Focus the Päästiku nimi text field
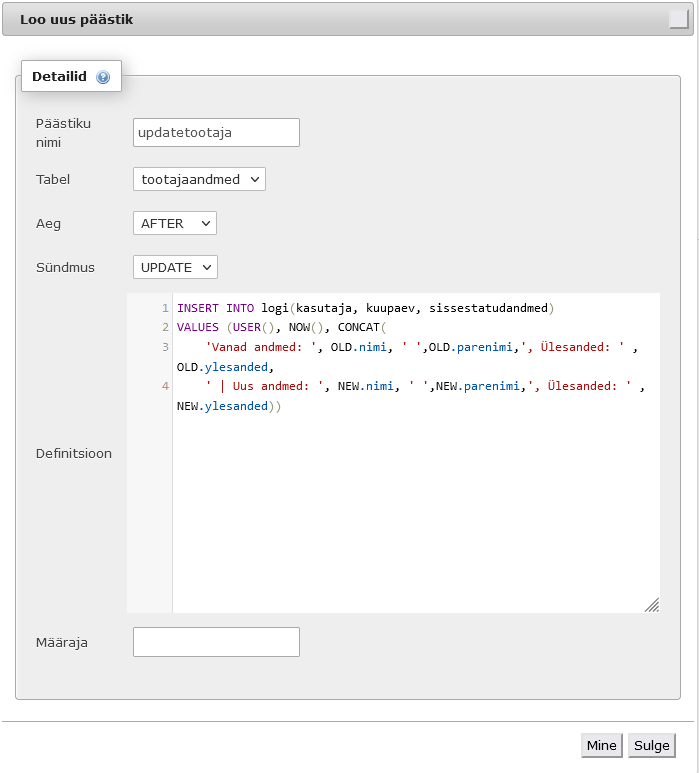 click(x=216, y=132)
